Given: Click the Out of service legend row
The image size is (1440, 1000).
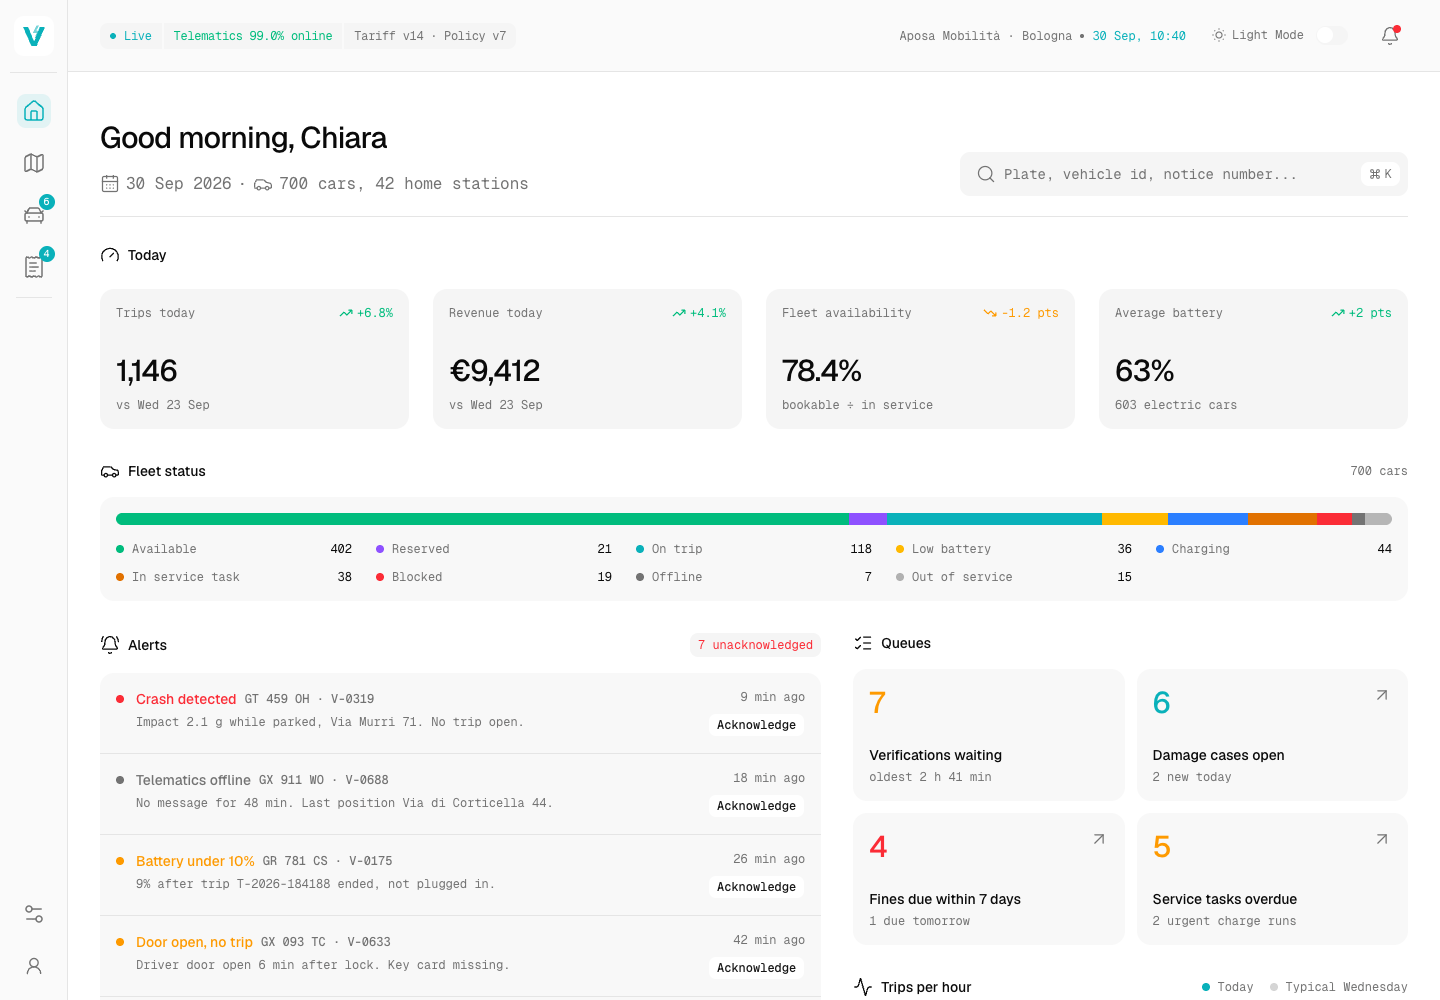Looking at the screenshot, I should pos(1014,577).
